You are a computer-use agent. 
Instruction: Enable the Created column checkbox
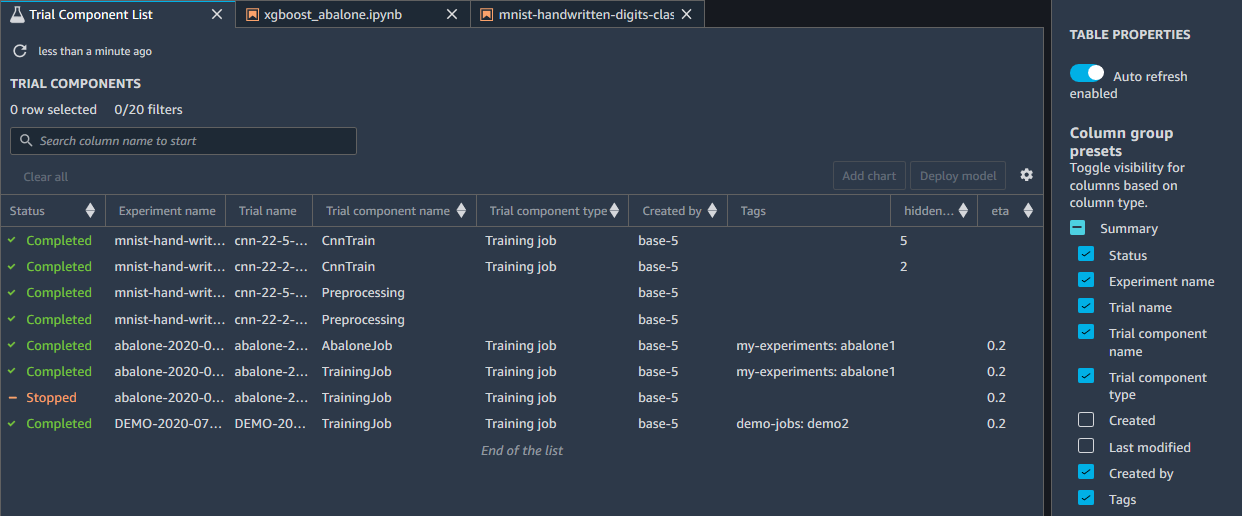click(x=1086, y=420)
